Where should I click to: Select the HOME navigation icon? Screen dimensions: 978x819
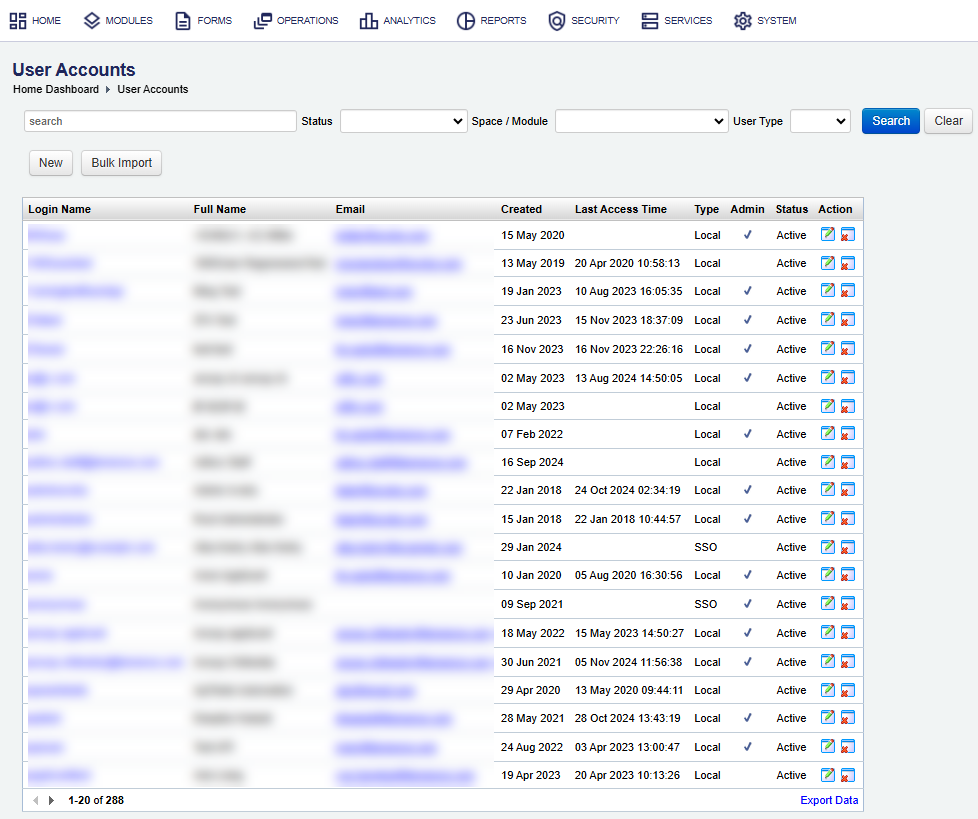tap(16, 20)
